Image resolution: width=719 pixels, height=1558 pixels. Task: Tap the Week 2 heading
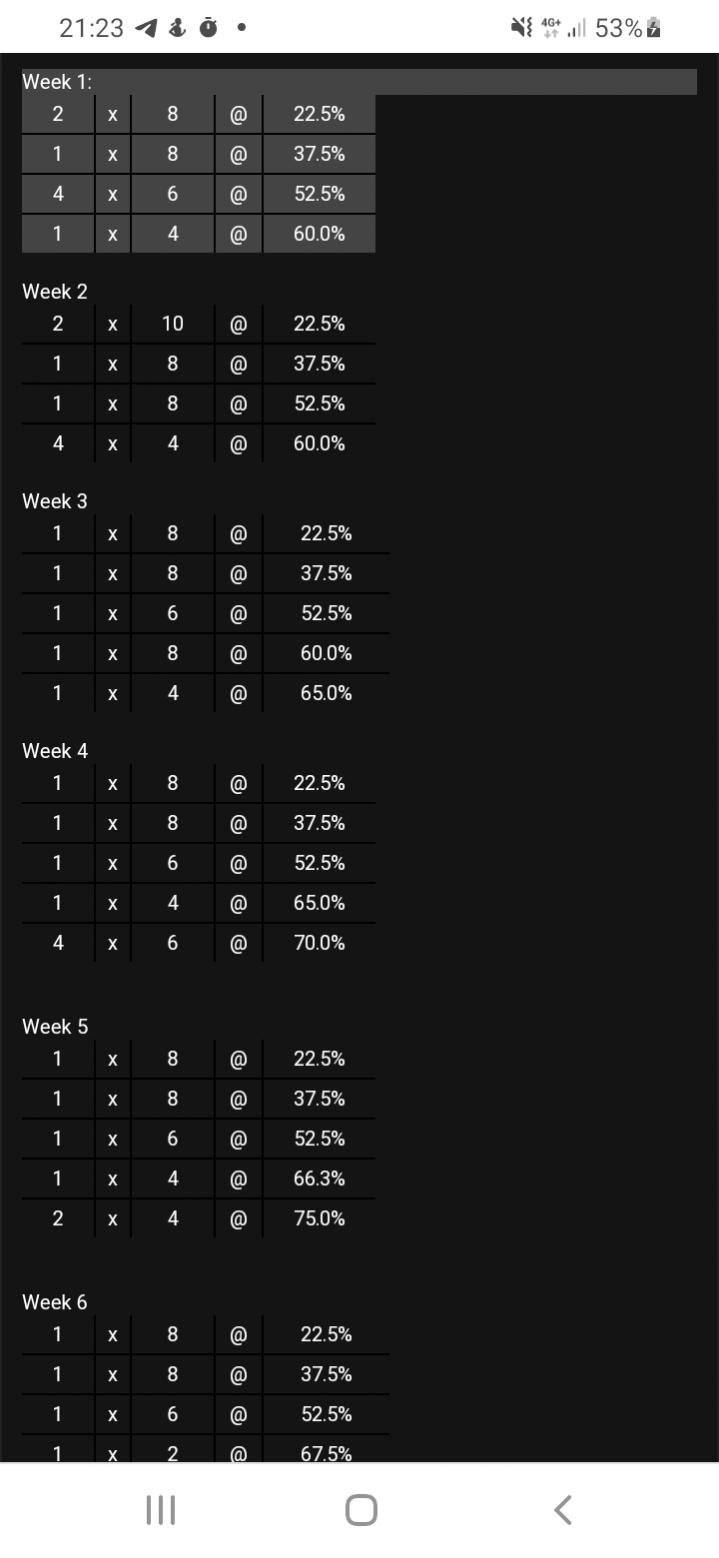point(55,292)
